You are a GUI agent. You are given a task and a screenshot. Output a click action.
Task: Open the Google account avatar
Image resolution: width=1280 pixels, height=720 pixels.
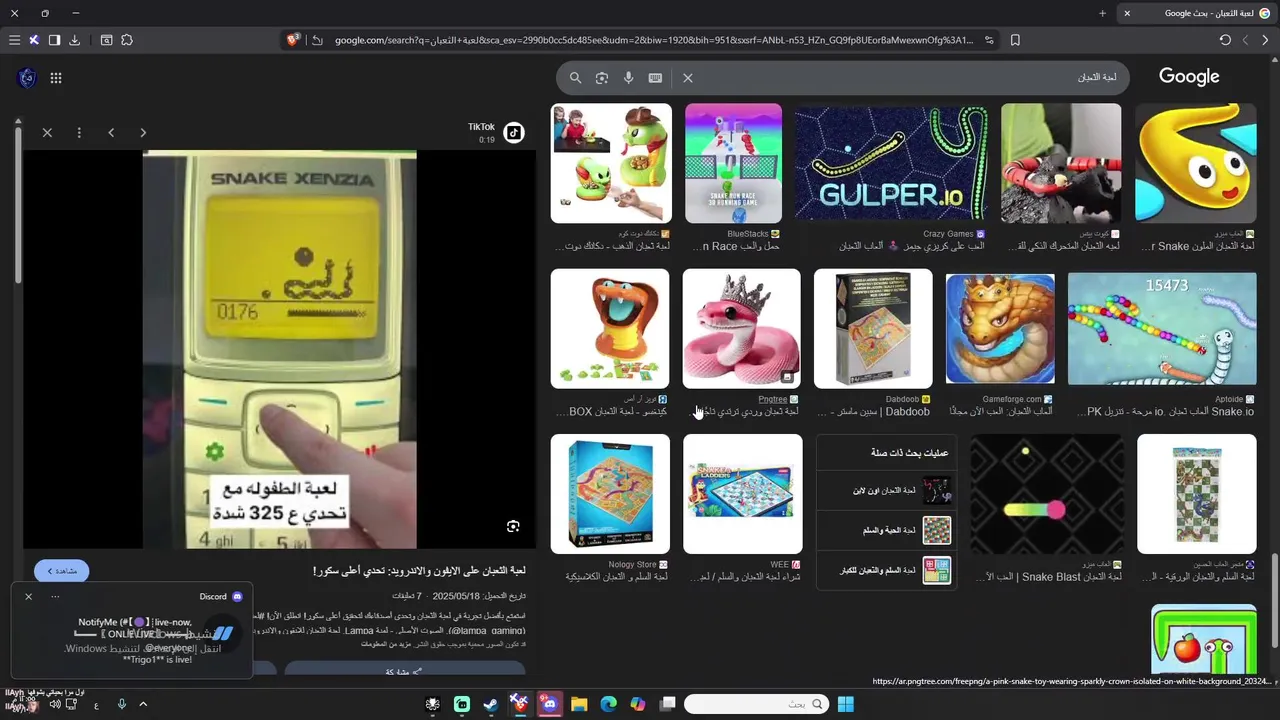[27, 78]
